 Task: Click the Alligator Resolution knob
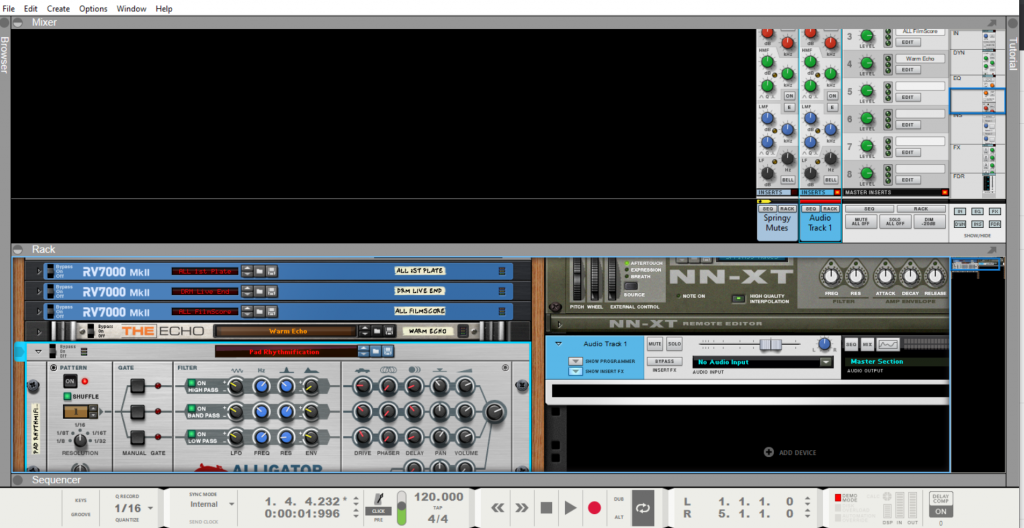point(80,440)
